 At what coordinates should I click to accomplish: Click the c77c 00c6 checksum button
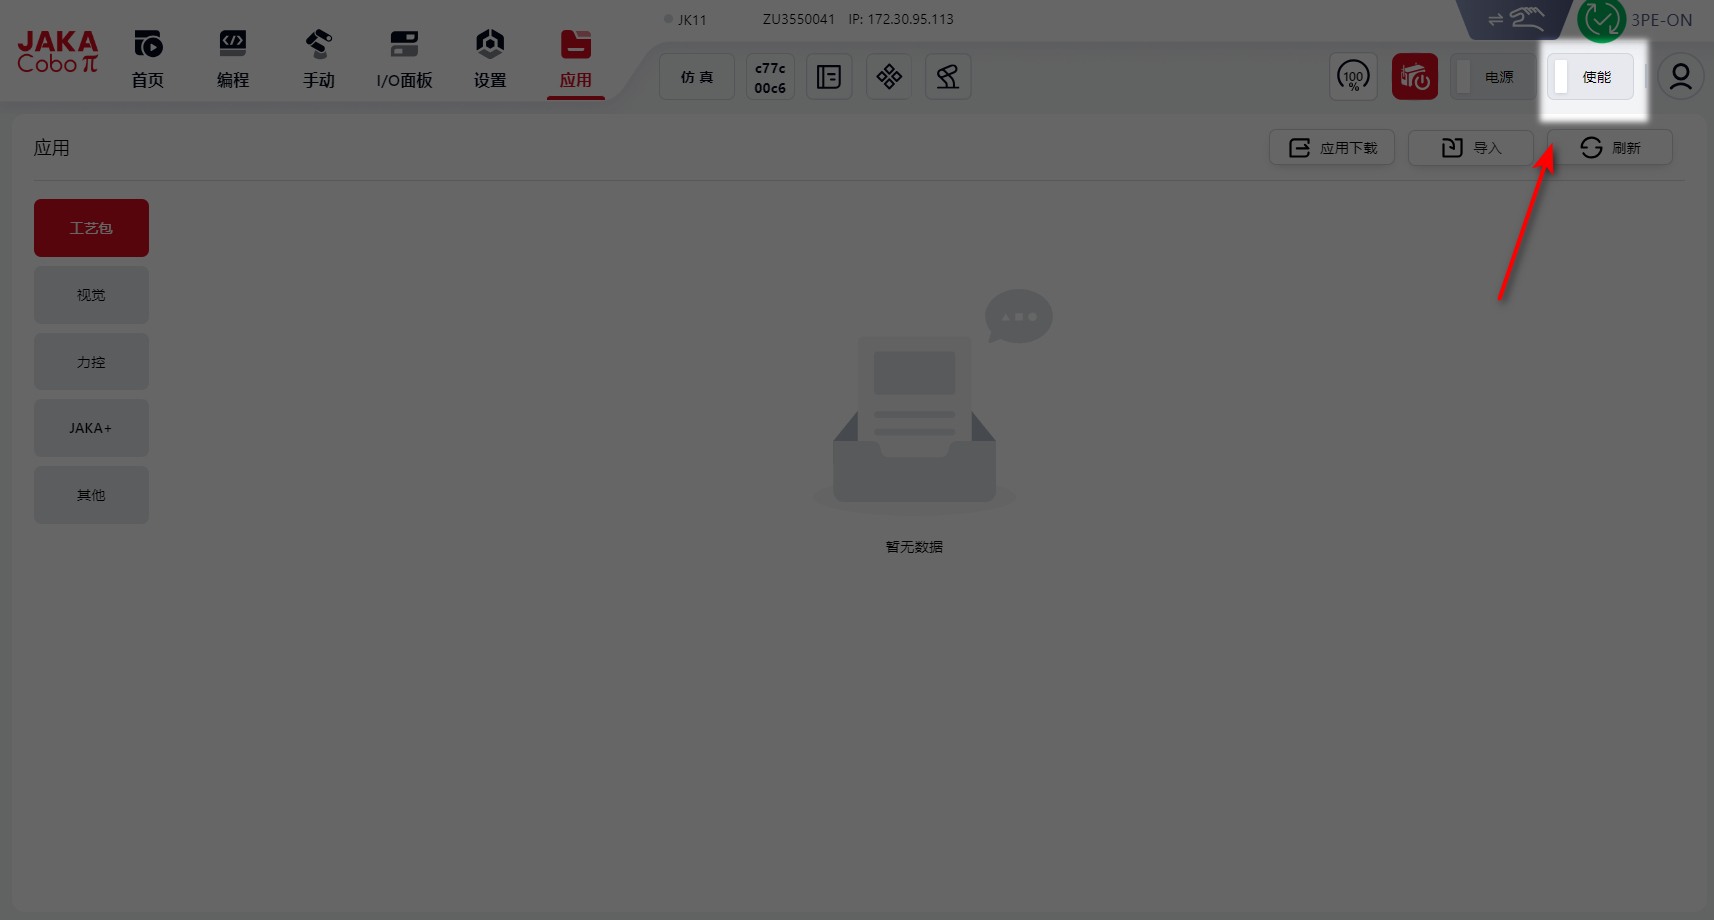coord(770,77)
